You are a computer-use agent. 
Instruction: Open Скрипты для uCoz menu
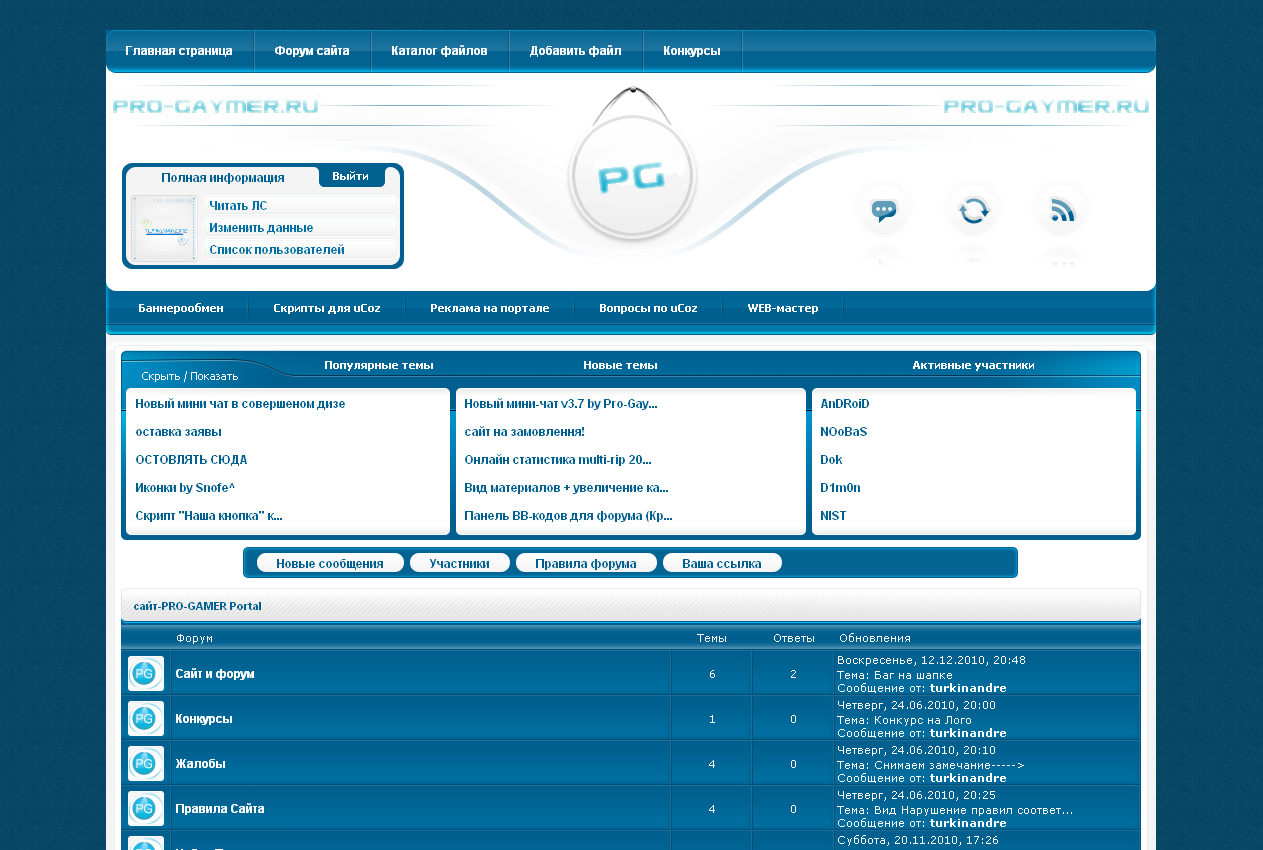327,308
